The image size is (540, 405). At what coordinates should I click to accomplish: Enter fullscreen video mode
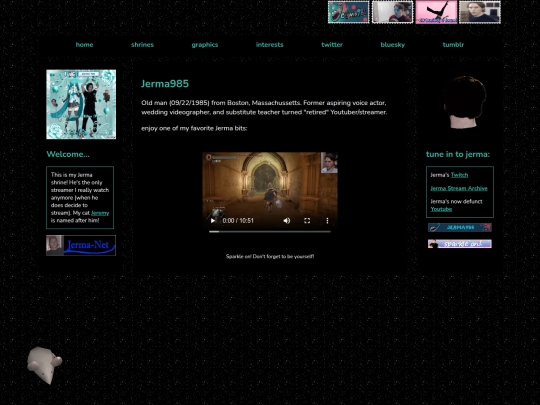click(307, 220)
